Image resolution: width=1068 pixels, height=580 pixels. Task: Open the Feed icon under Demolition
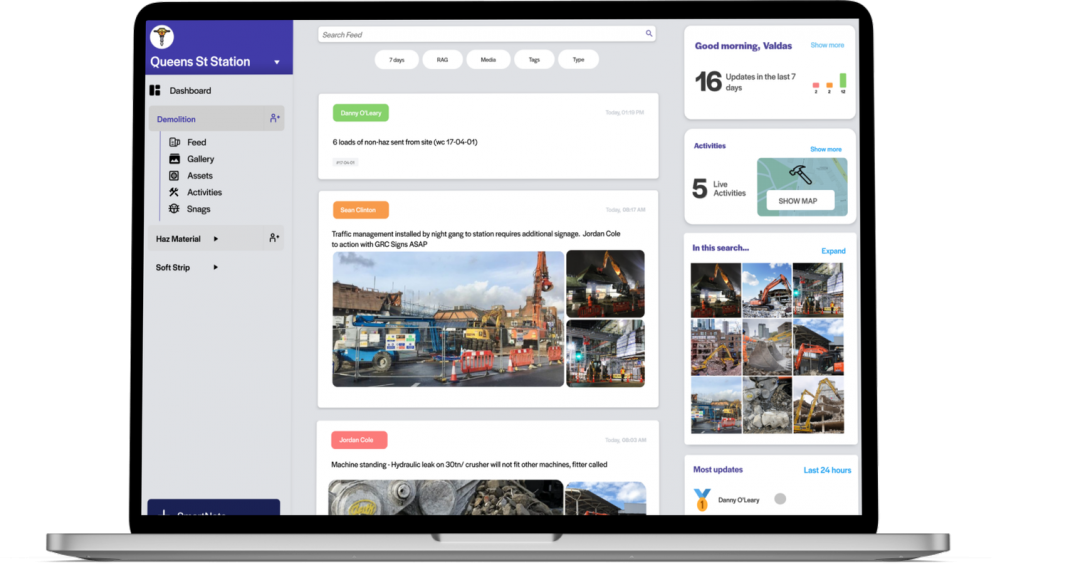[x=174, y=142]
